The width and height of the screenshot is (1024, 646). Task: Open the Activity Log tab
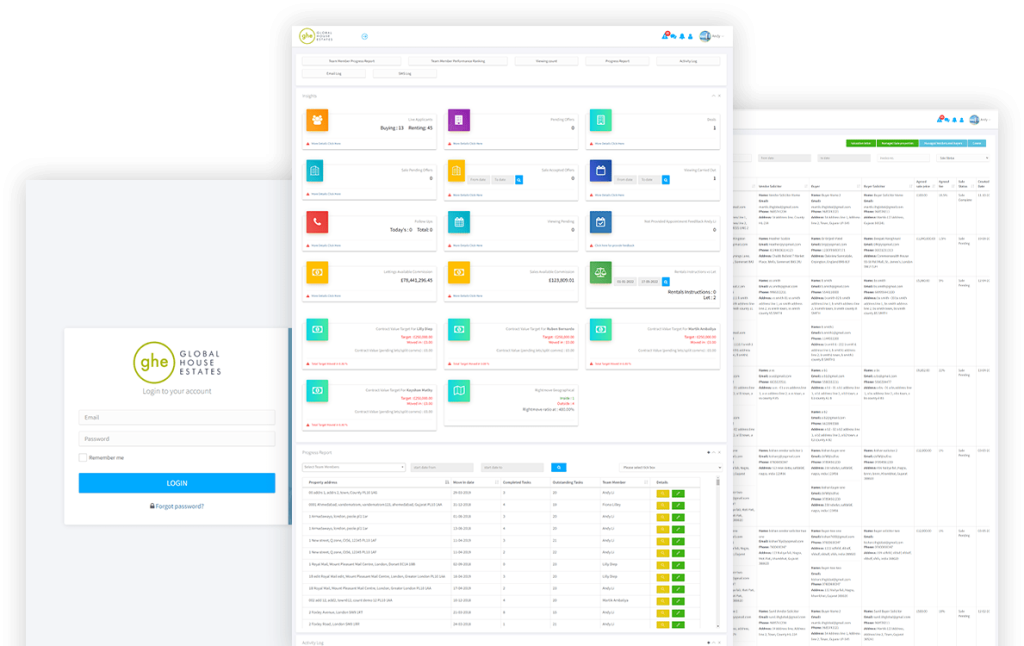[x=687, y=61]
